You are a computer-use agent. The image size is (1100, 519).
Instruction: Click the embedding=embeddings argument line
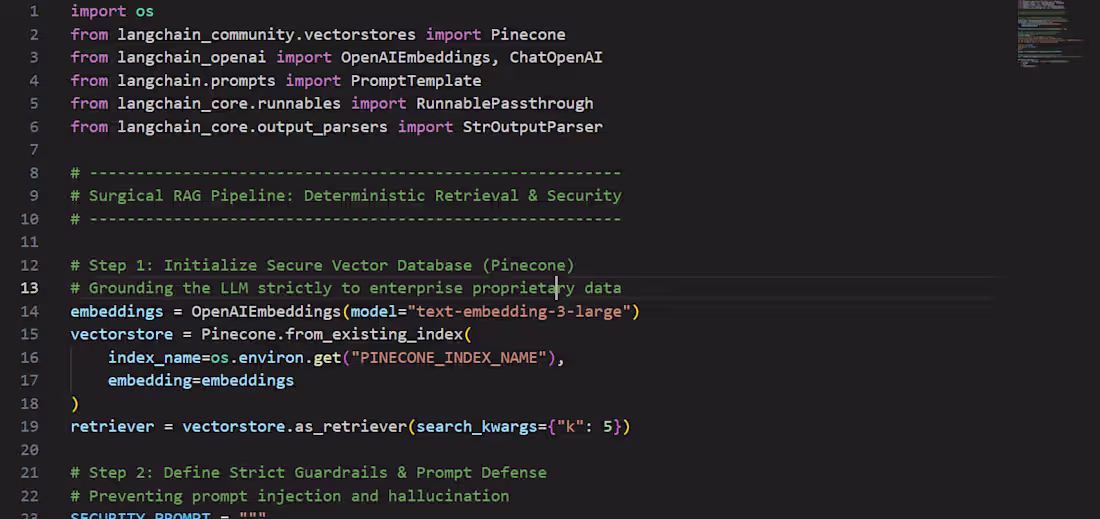(x=201, y=381)
